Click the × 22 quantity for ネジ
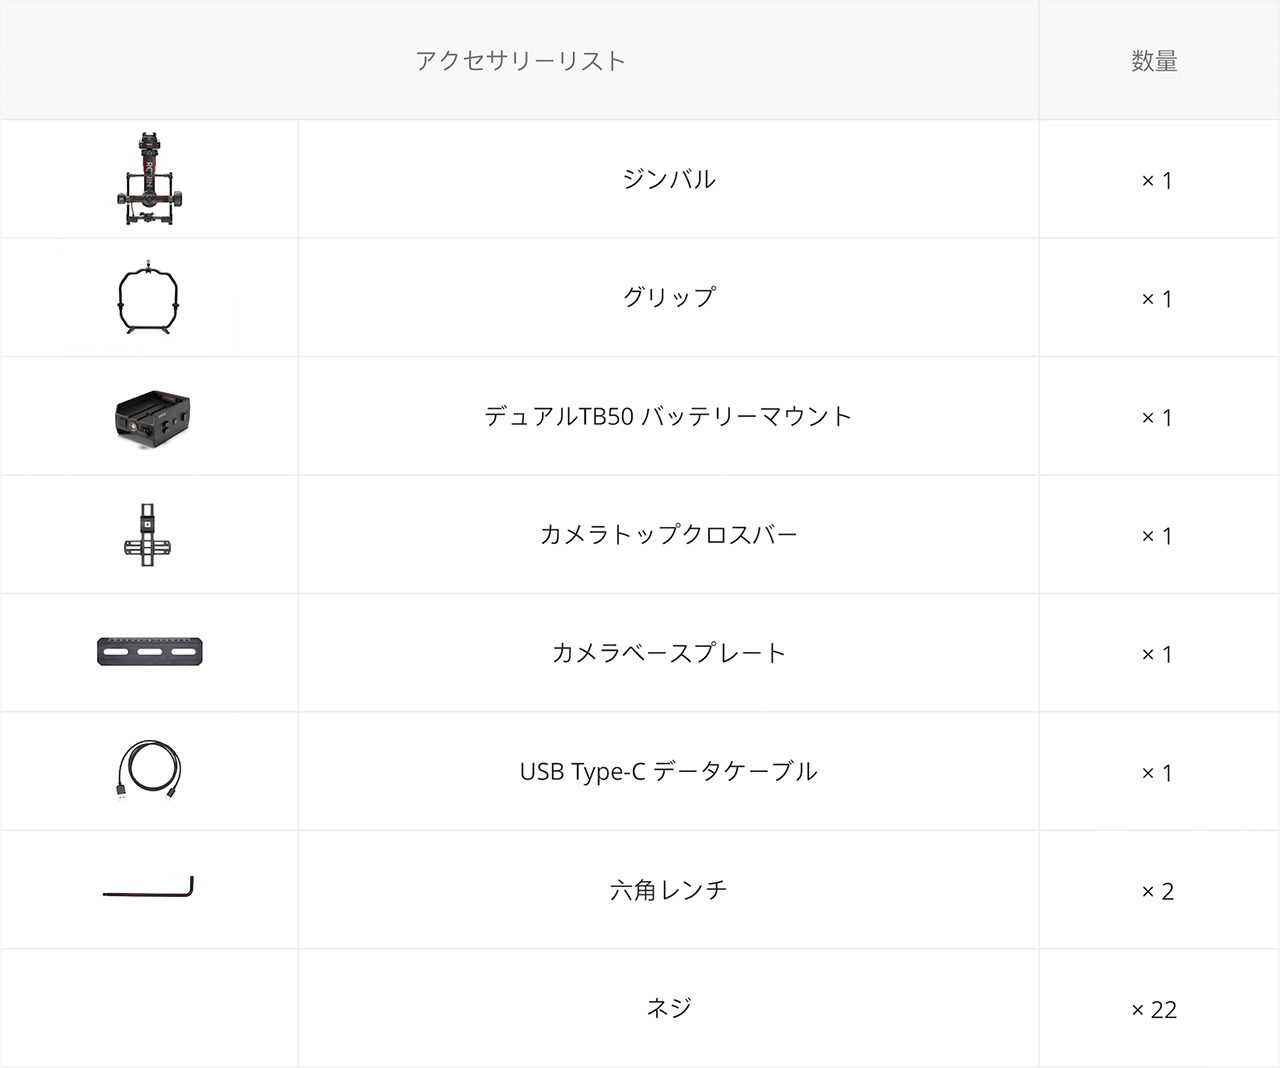 click(1154, 1010)
